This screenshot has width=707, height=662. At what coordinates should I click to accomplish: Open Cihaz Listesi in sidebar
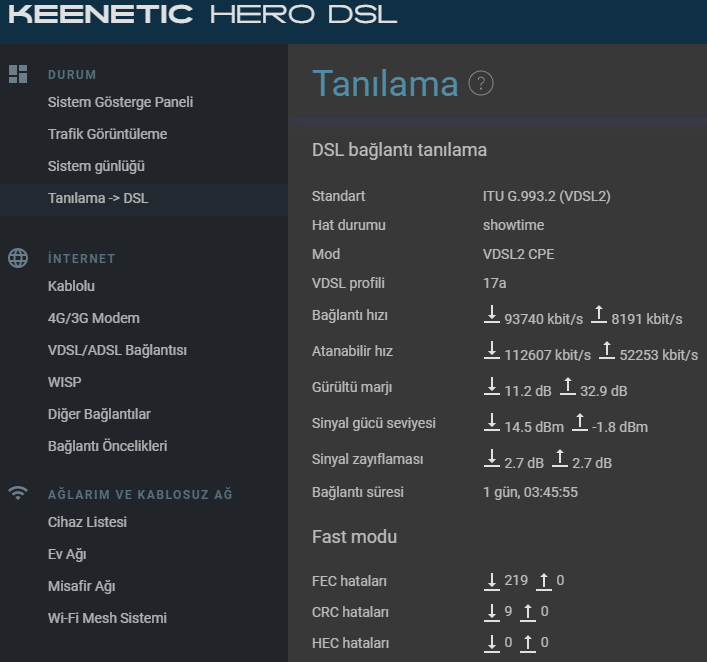(87, 522)
